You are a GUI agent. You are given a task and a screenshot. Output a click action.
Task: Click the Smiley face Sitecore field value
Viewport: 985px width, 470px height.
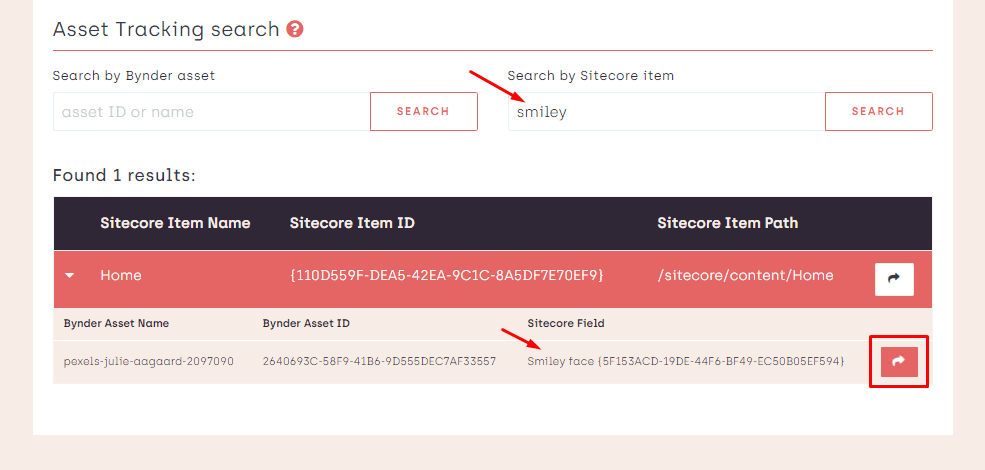tap(686, 361)
